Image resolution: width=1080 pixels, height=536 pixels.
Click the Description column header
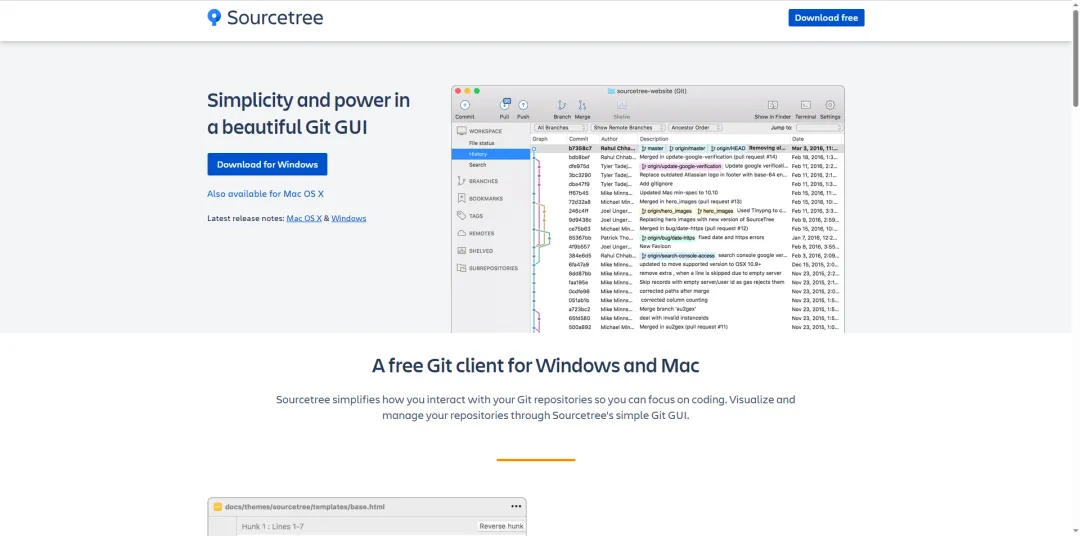point(654,139)
